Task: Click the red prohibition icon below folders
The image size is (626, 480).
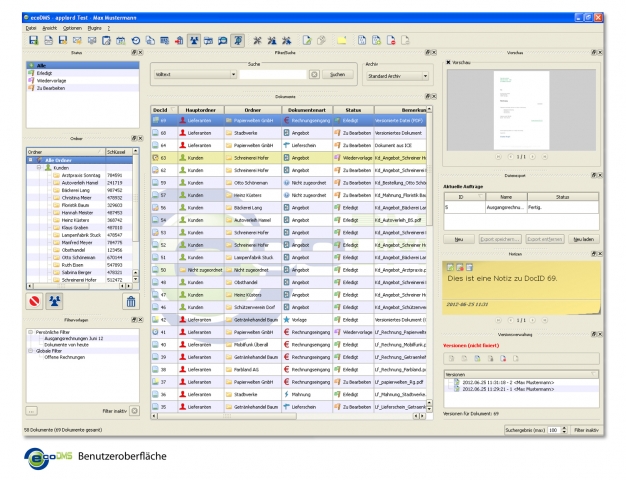Action: click(35, 301)
